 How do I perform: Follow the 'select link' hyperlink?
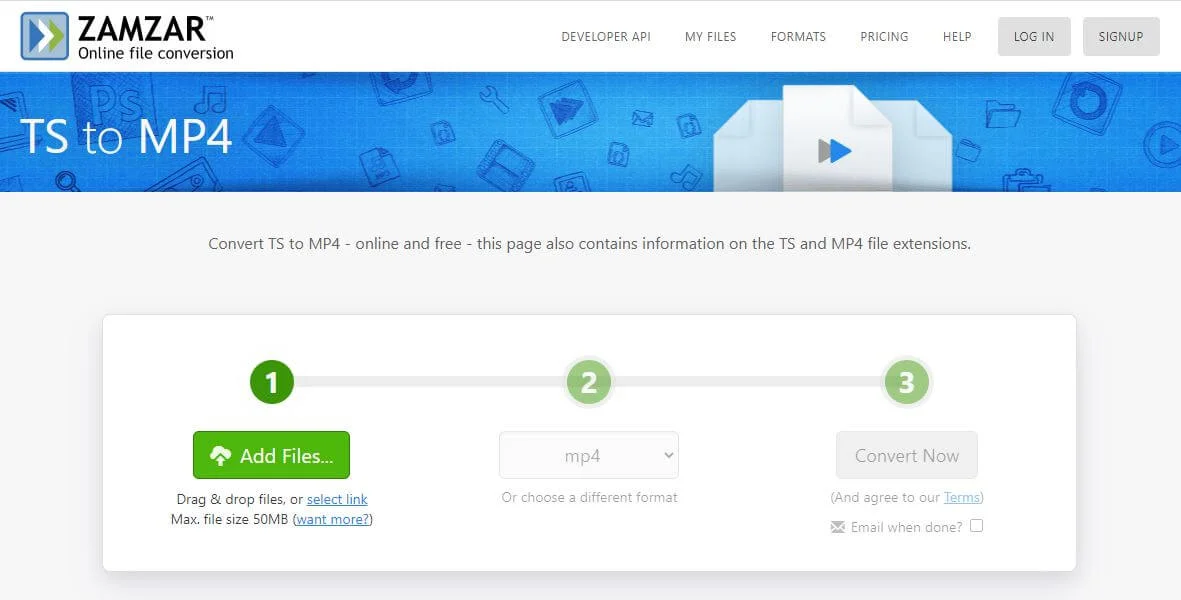[x=337, y=499]
